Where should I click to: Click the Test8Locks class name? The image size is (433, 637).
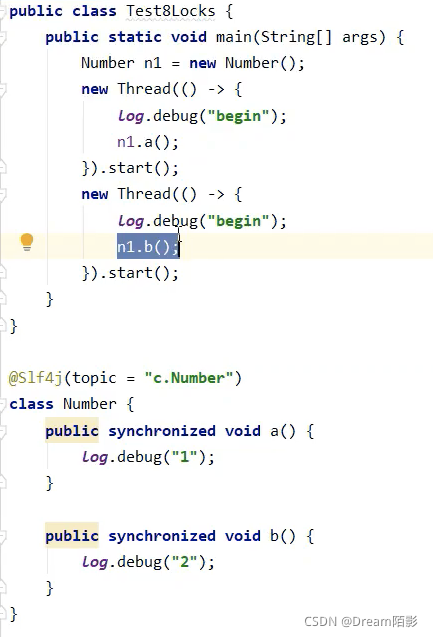pos(171,11)
